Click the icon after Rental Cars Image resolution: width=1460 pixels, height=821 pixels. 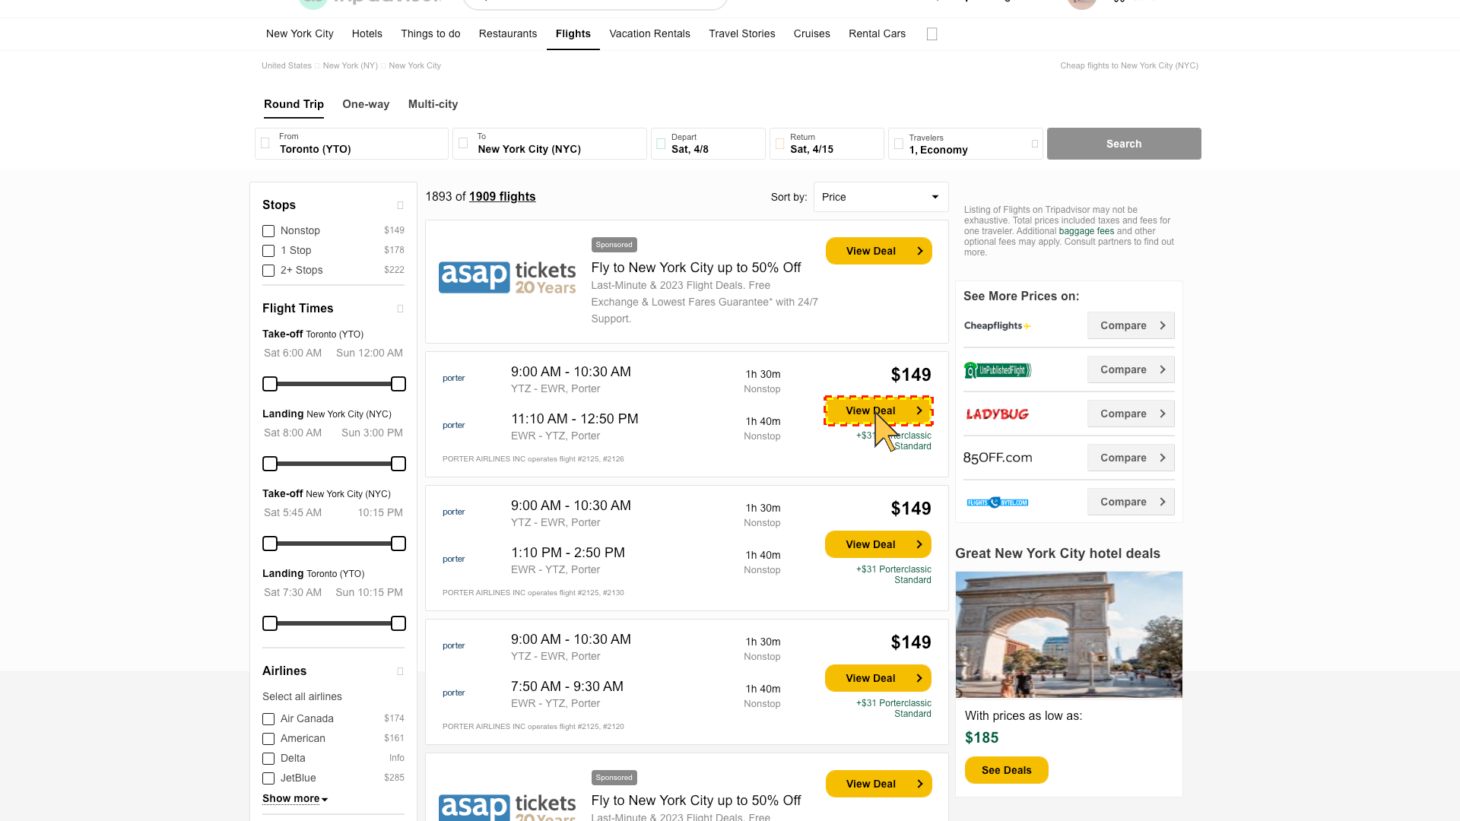(932, 34)
